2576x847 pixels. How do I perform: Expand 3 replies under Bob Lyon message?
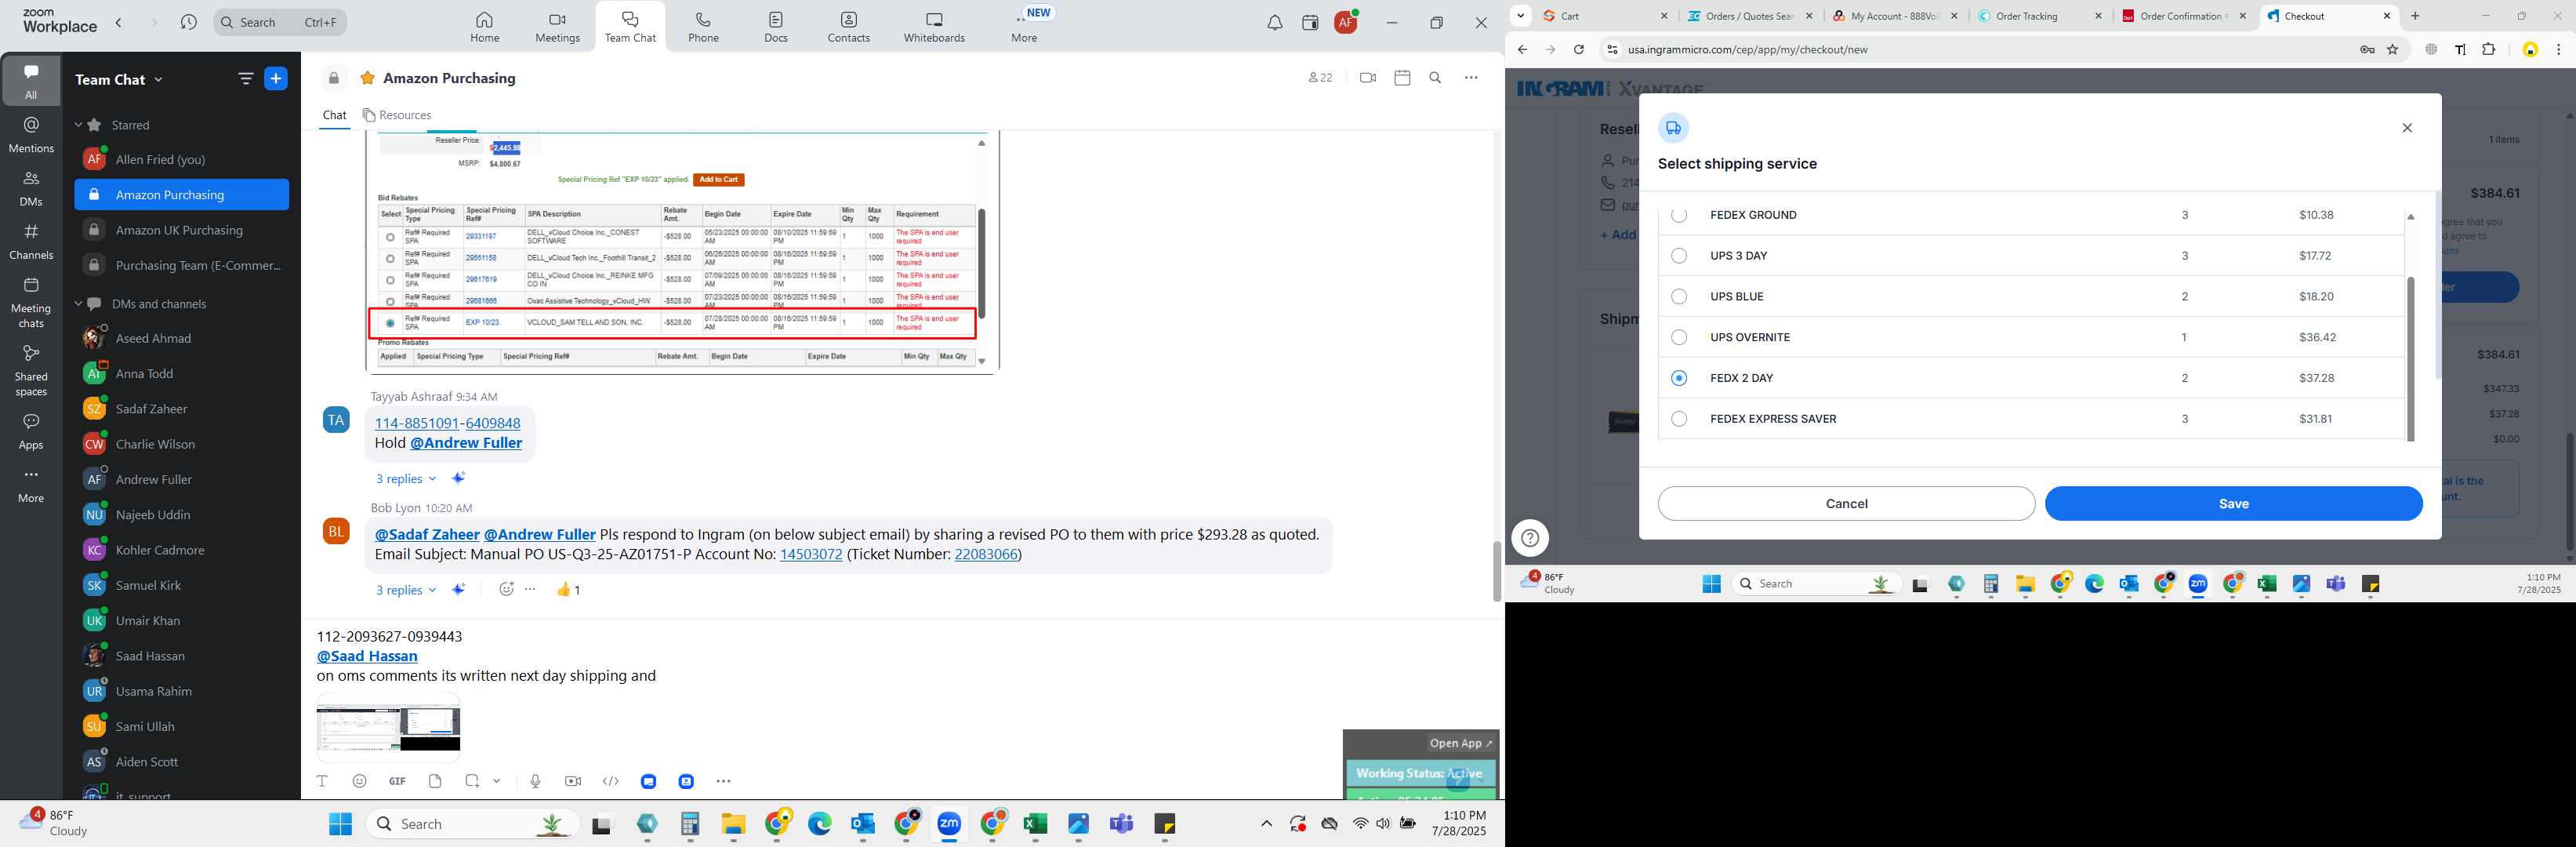405,590
